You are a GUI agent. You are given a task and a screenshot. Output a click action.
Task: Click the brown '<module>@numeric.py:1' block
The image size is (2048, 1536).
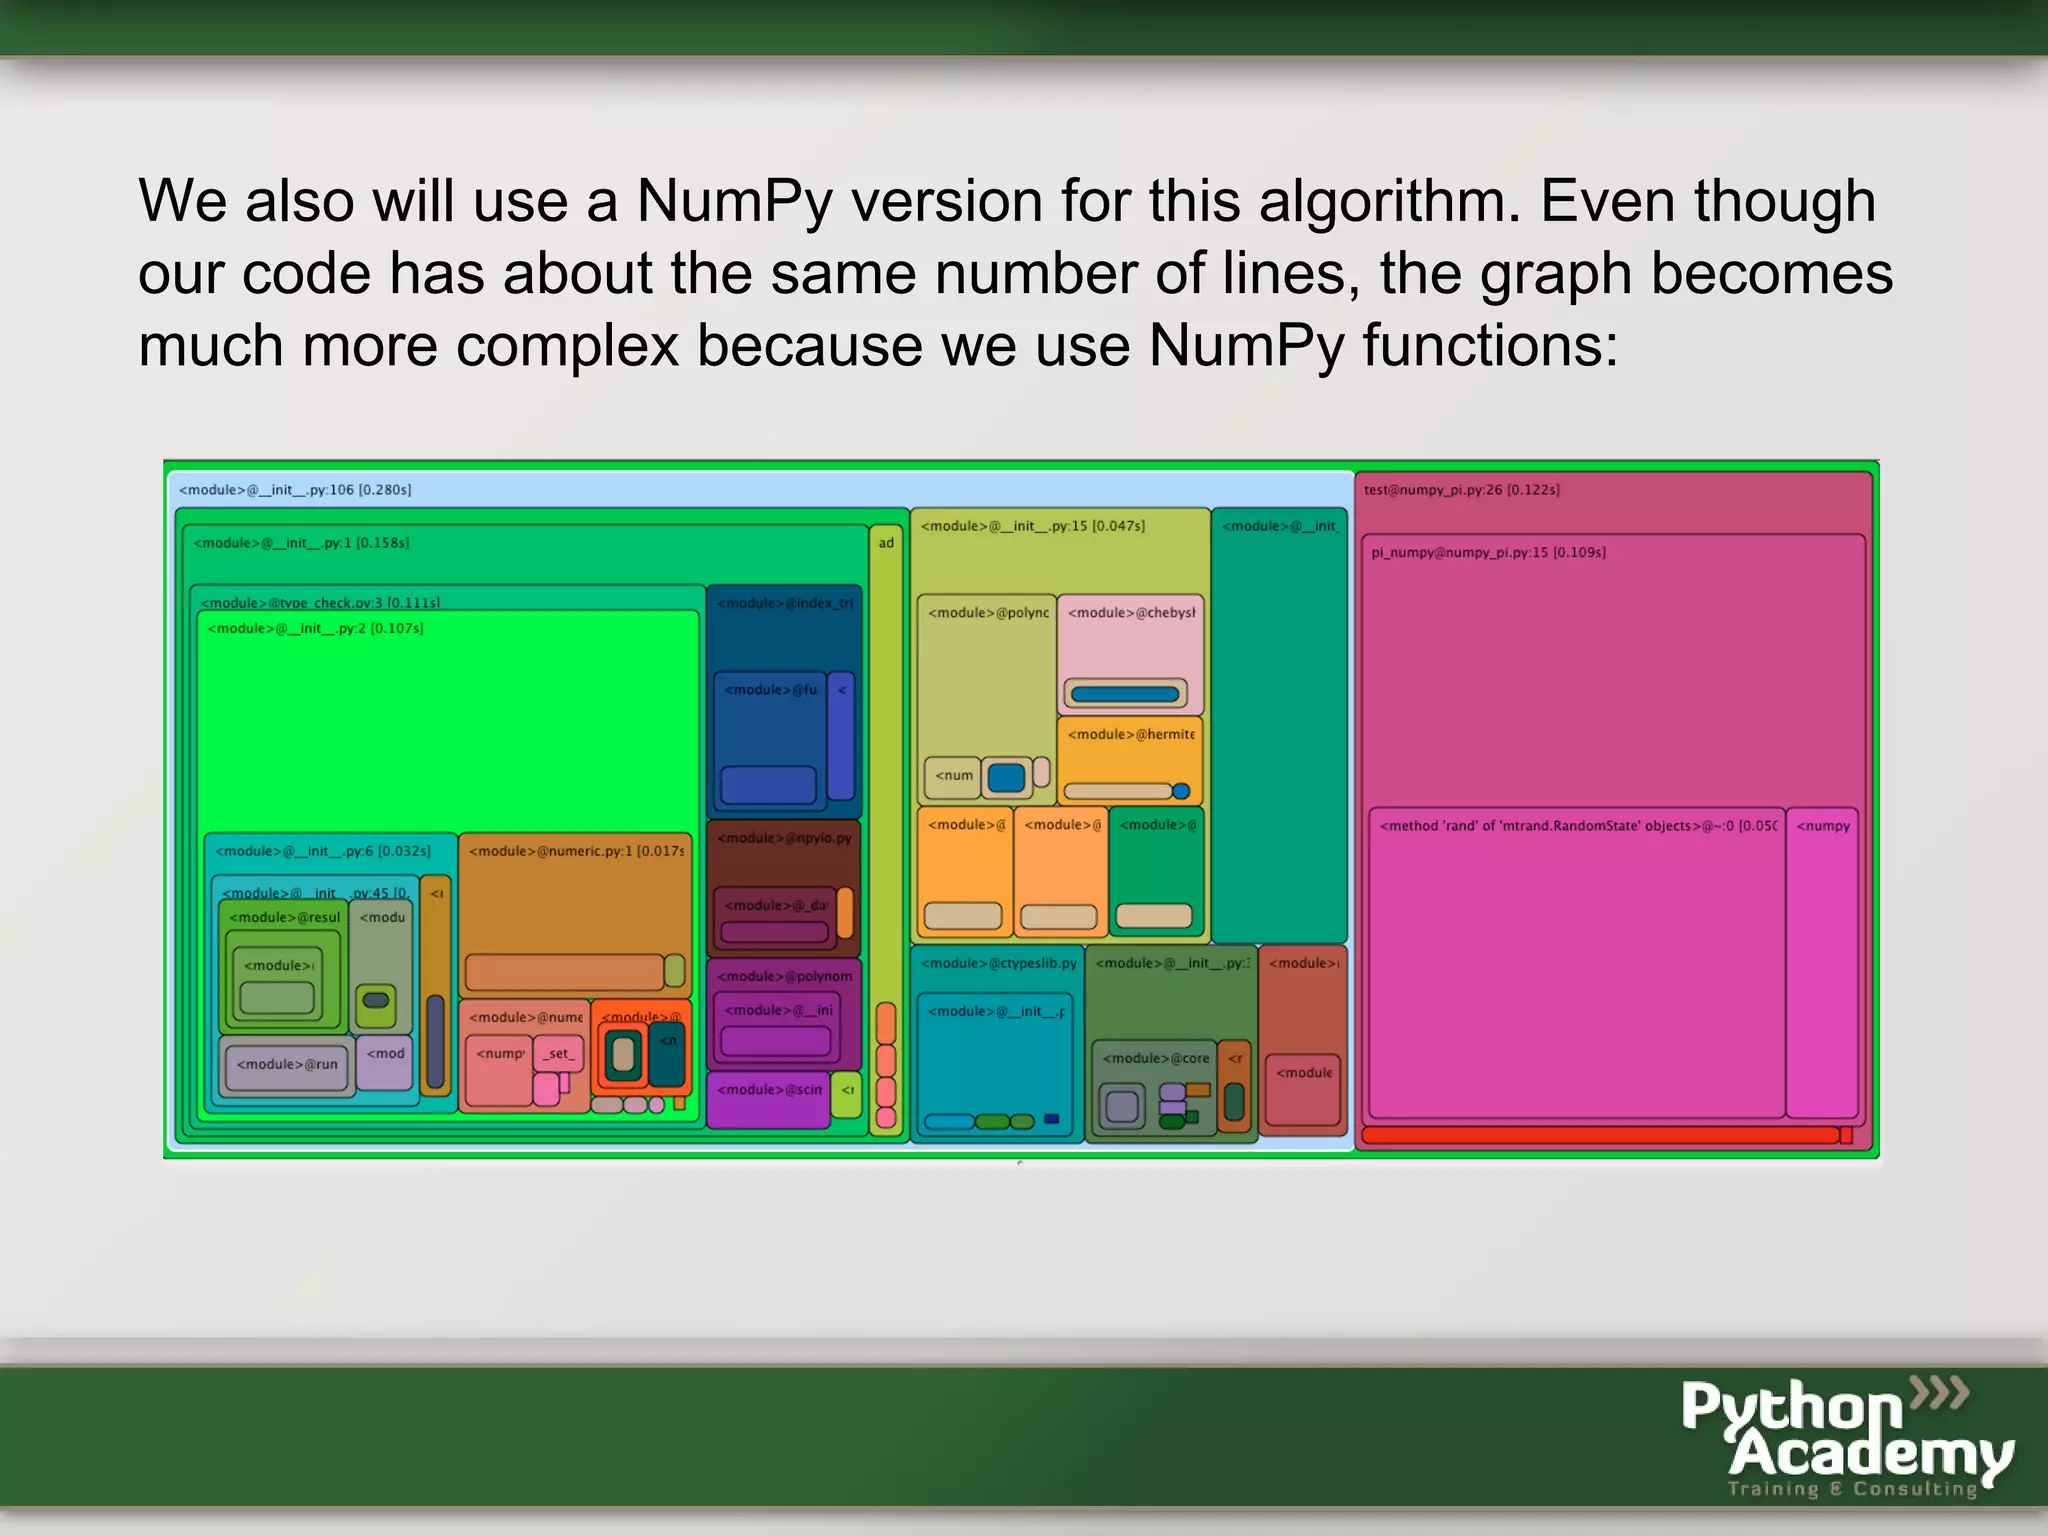point(575,914)
